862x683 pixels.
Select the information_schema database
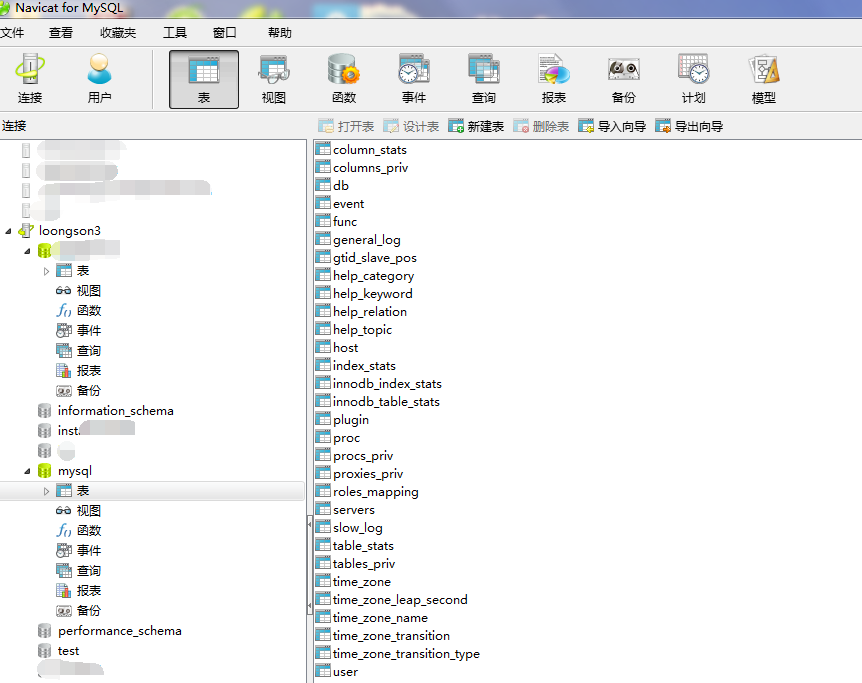pos(115,411)
